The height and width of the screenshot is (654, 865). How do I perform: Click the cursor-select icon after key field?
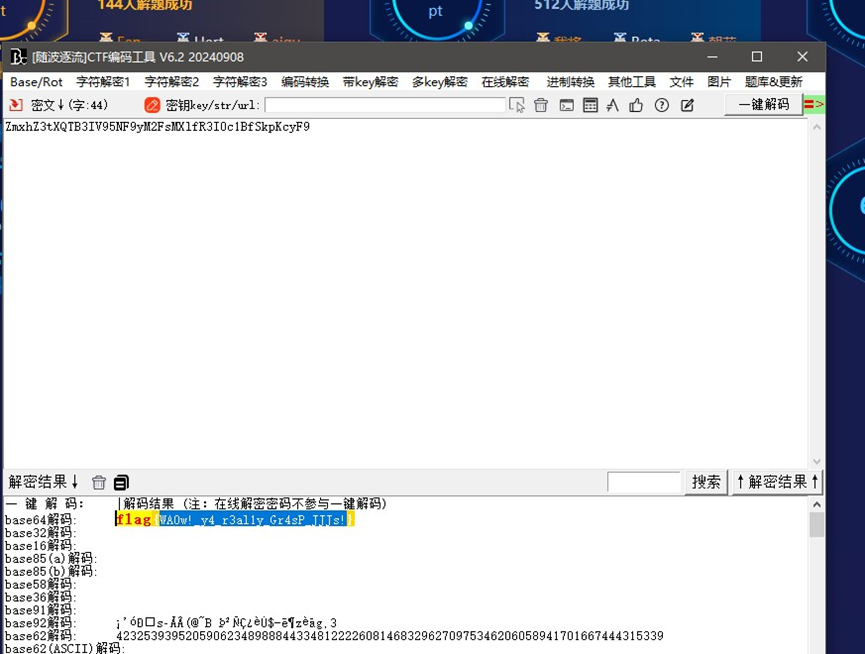[x=517, y=105]
